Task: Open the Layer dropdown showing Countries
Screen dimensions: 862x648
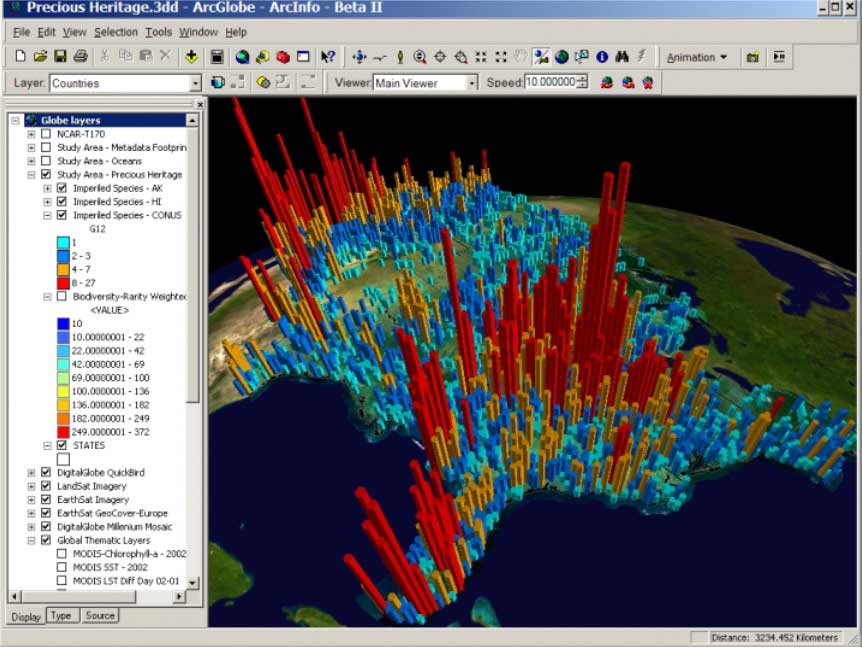Action: [195, 83]
